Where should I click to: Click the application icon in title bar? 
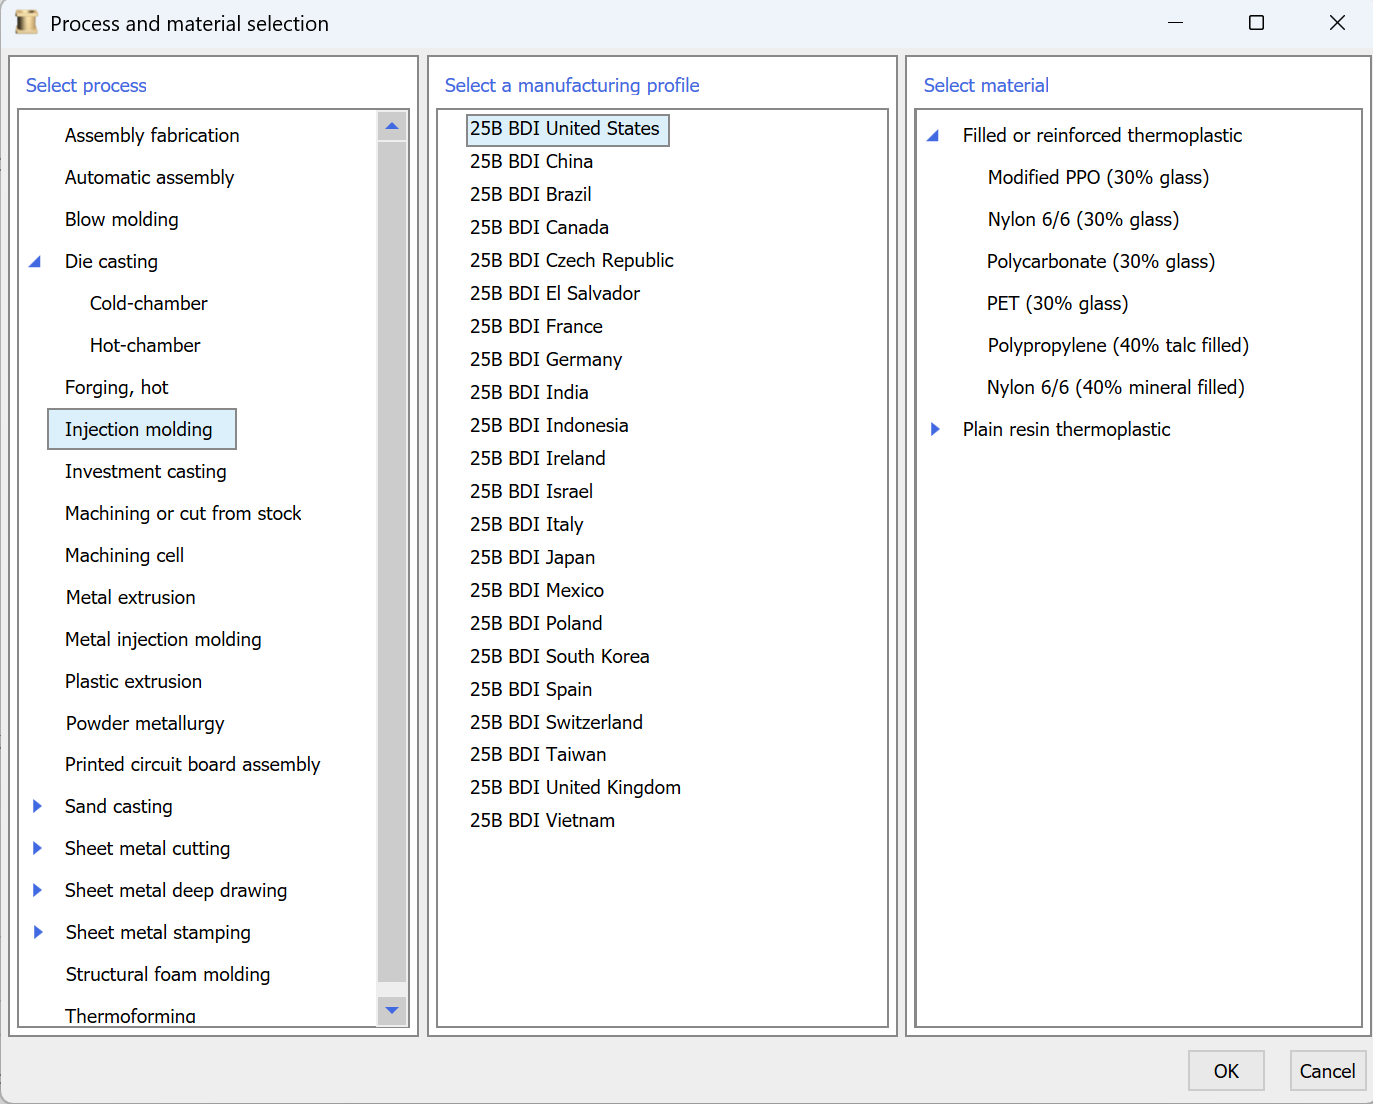tap(26, 23)
